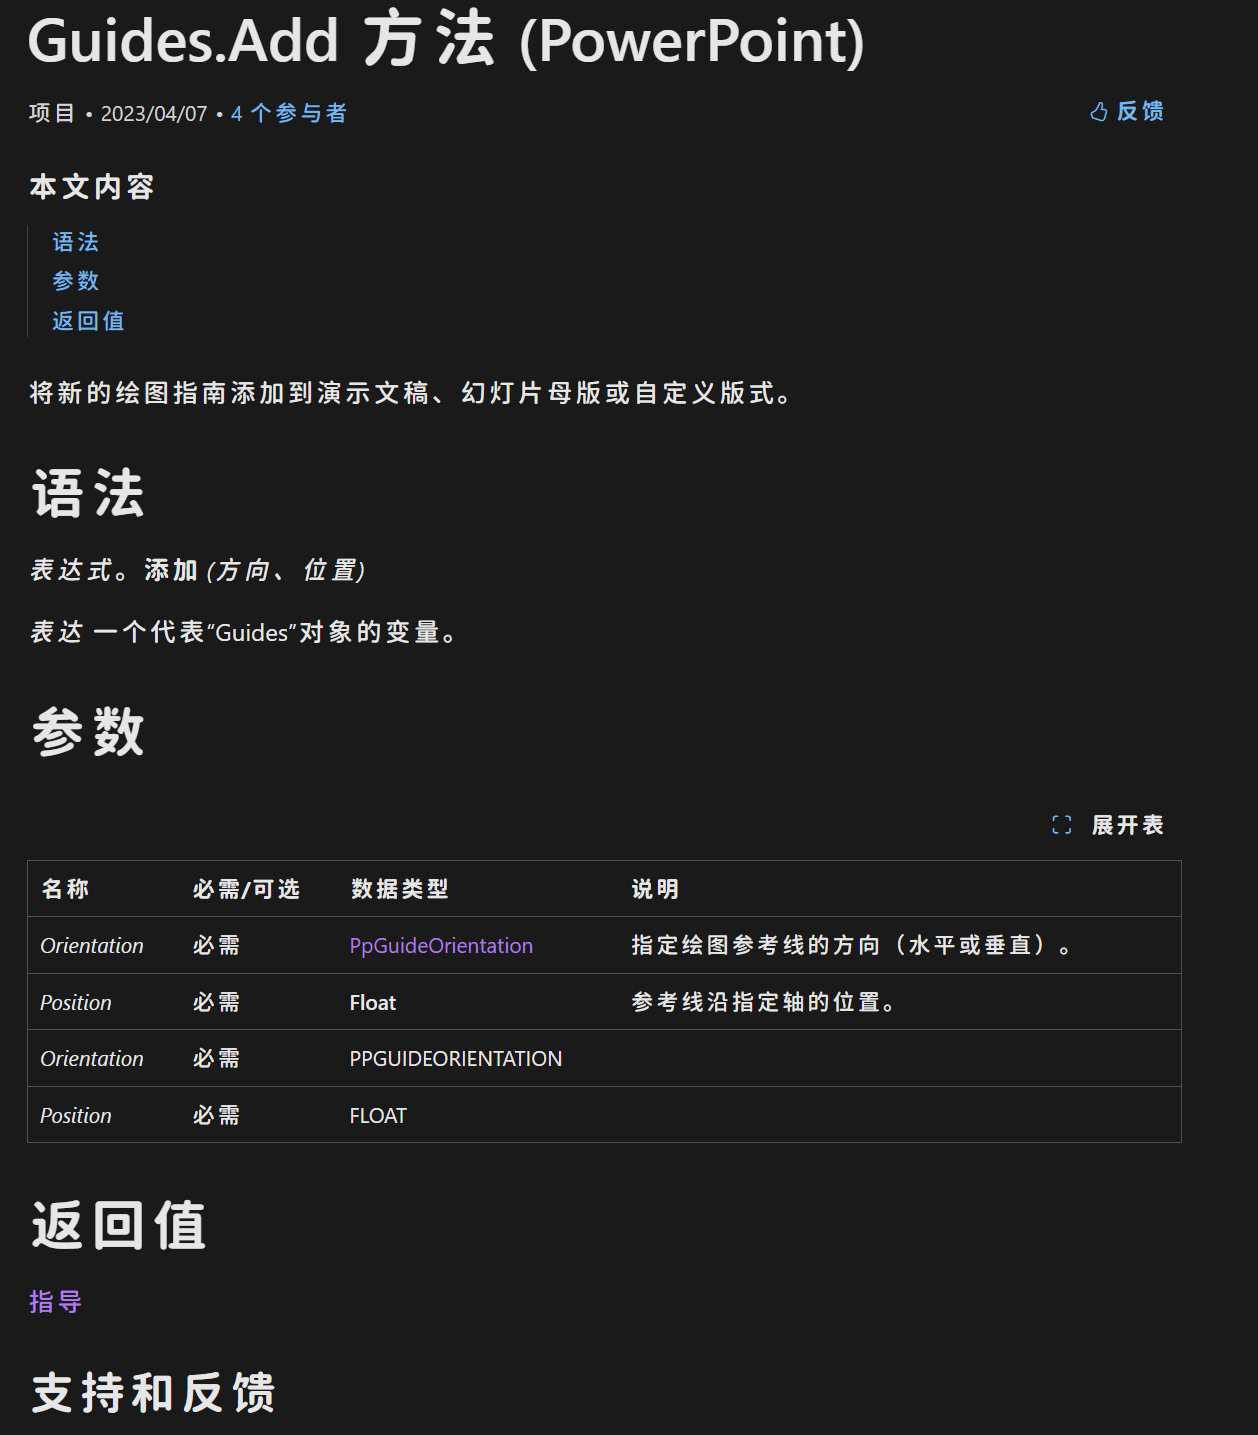Click the 说明 column header
This screenshot has height=1435, width=1258.
(656, 889)
